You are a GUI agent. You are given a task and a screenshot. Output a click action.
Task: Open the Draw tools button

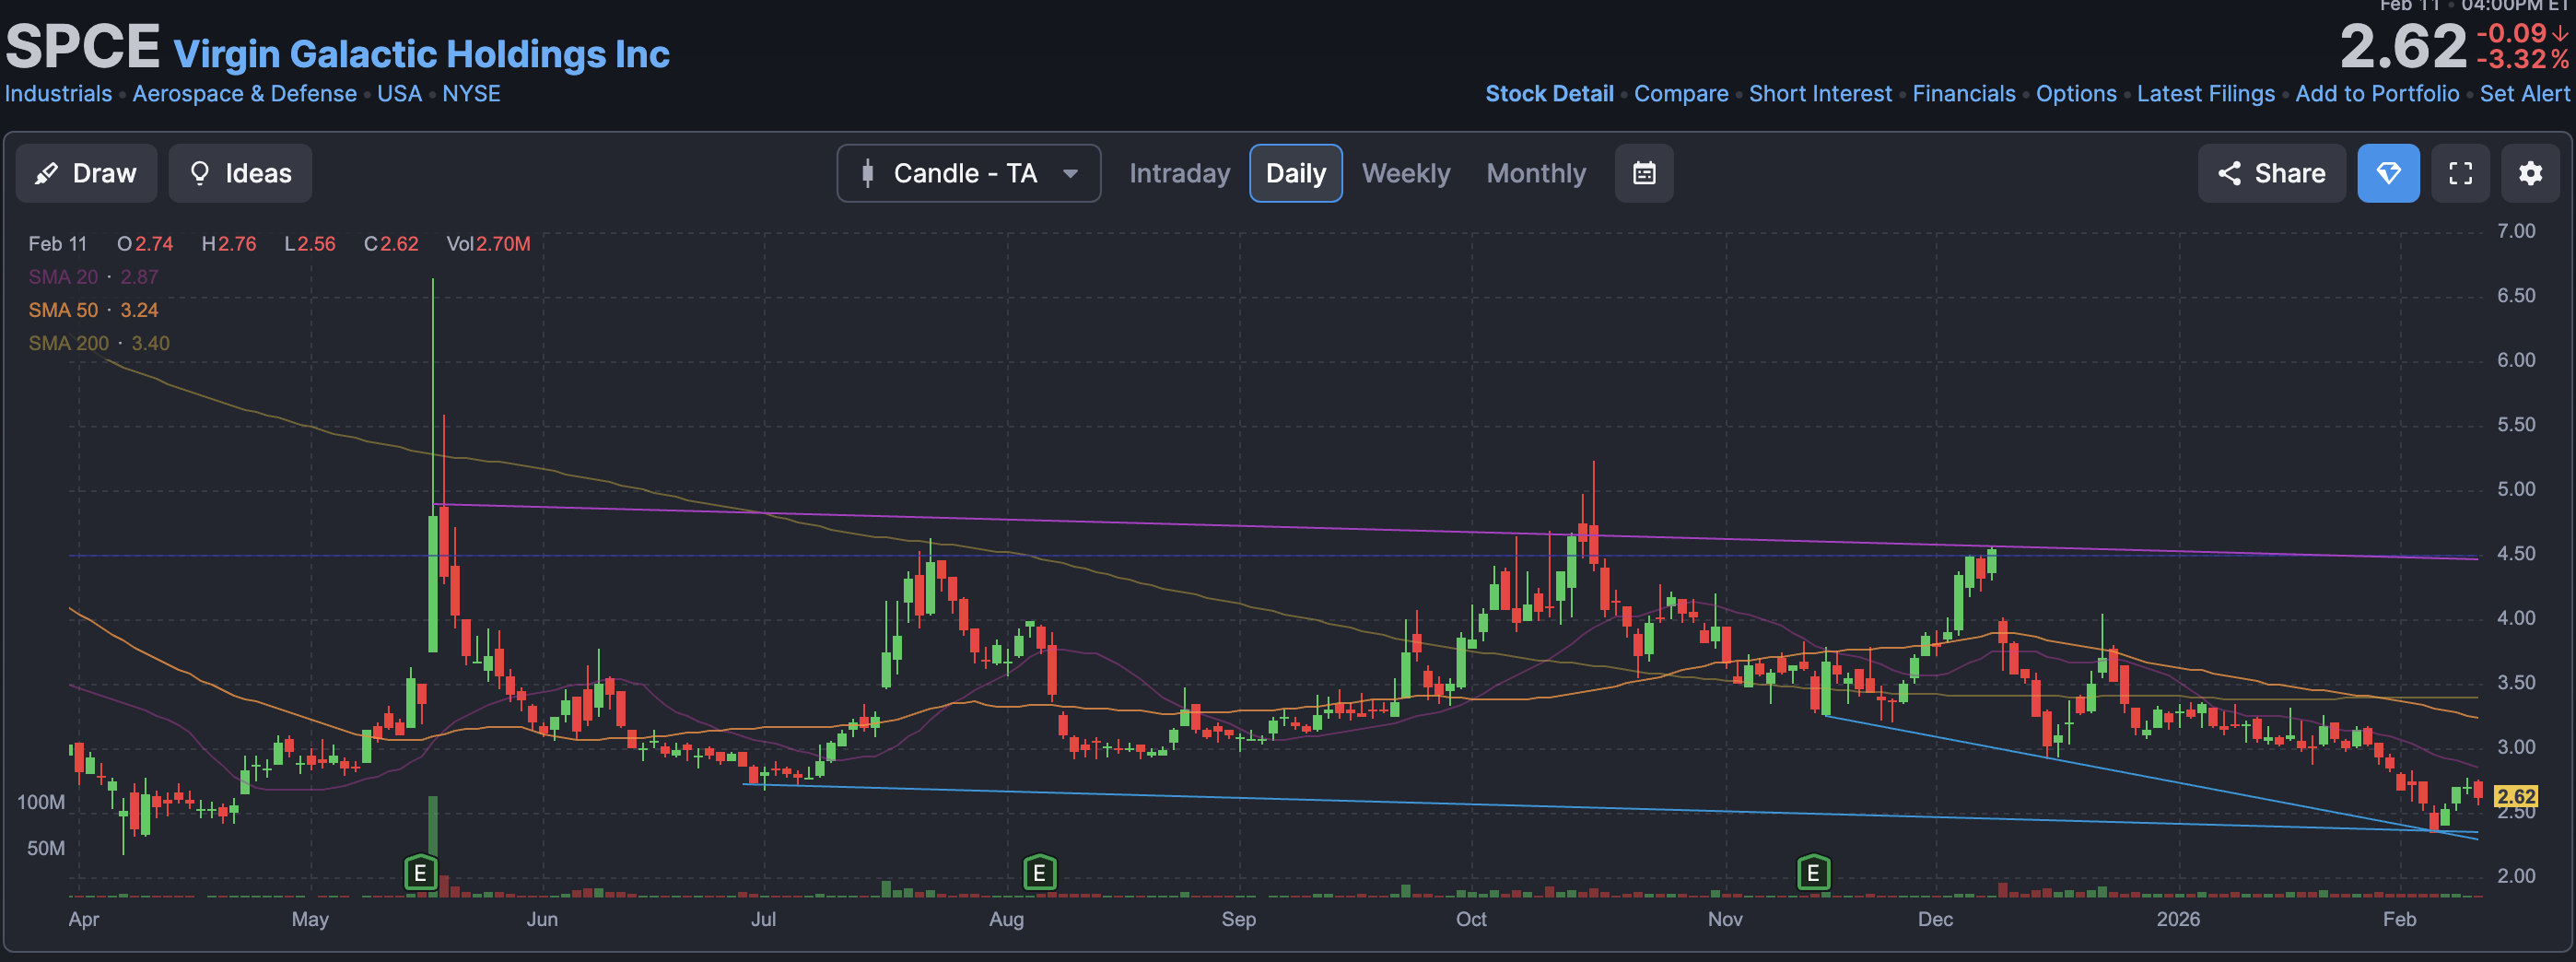point(86,173)
